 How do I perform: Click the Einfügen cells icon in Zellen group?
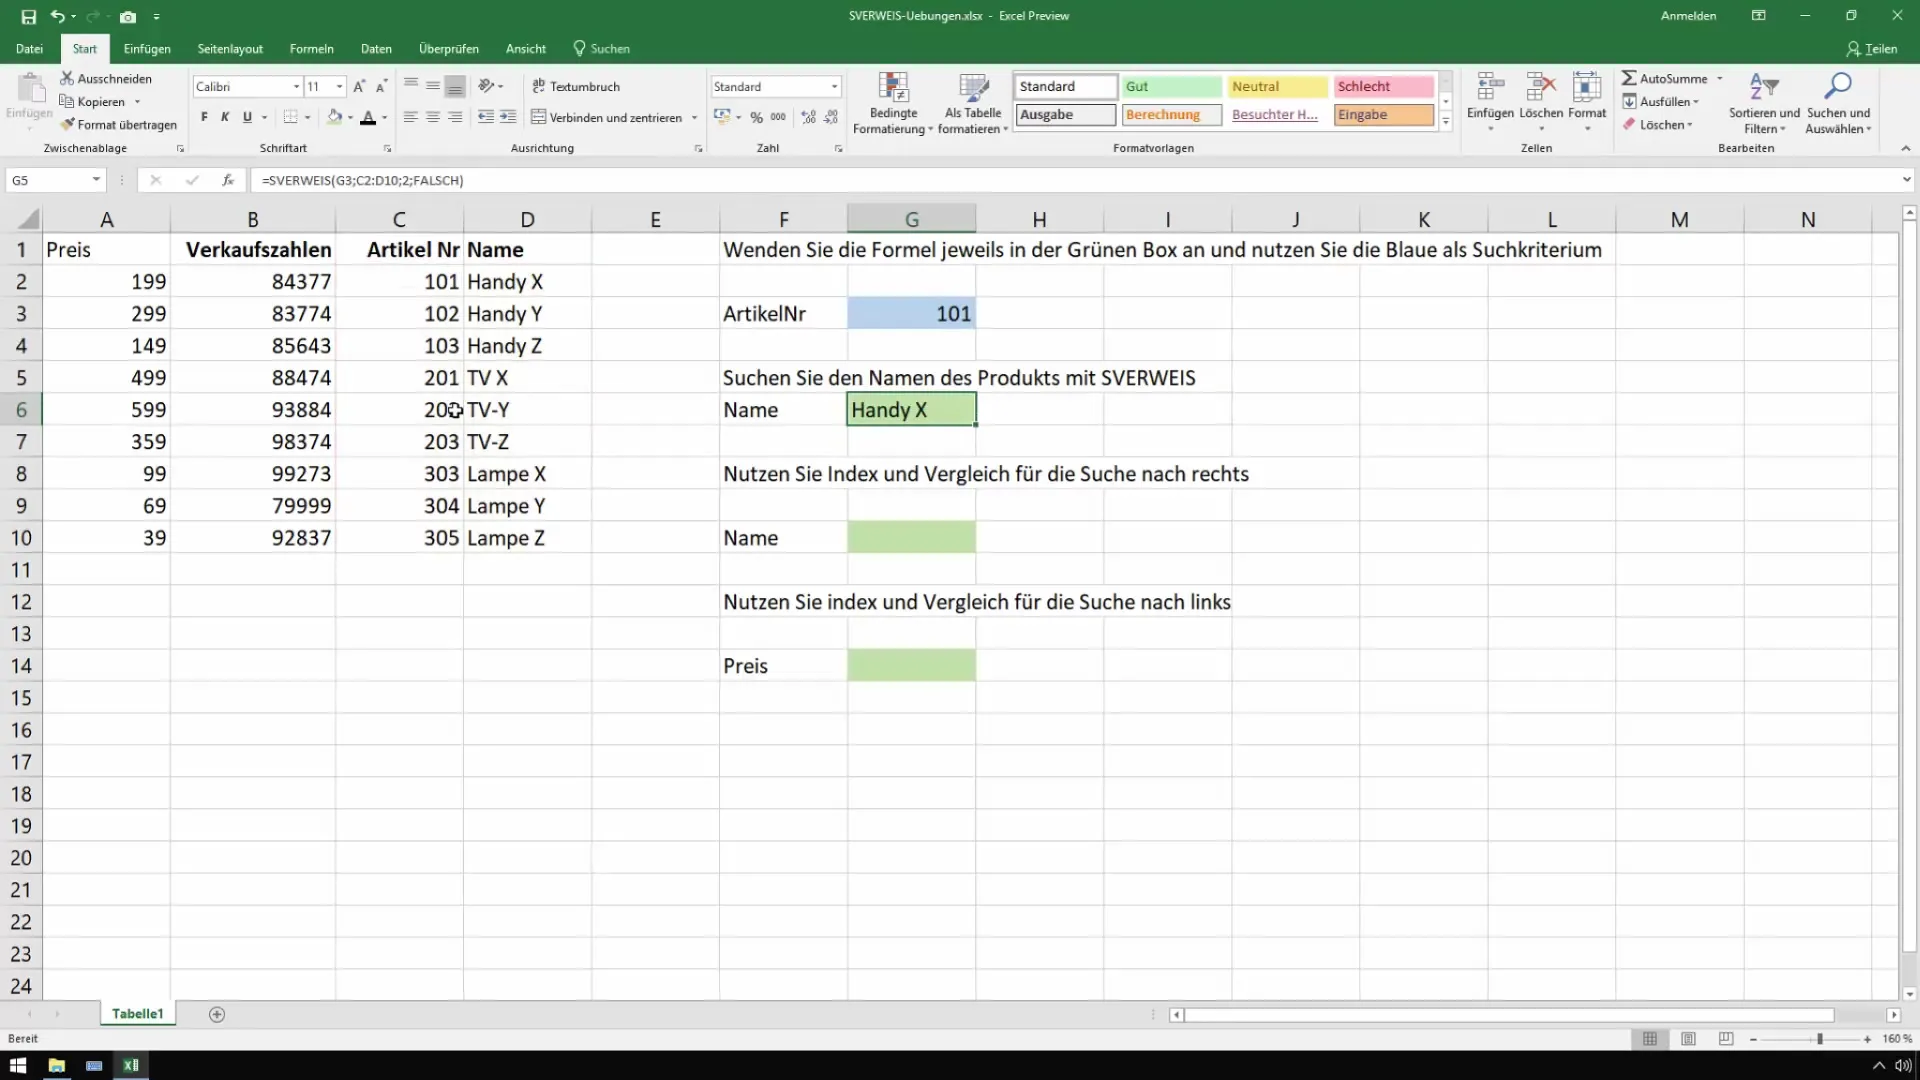pyautogui.click(x=1490, y=87)
